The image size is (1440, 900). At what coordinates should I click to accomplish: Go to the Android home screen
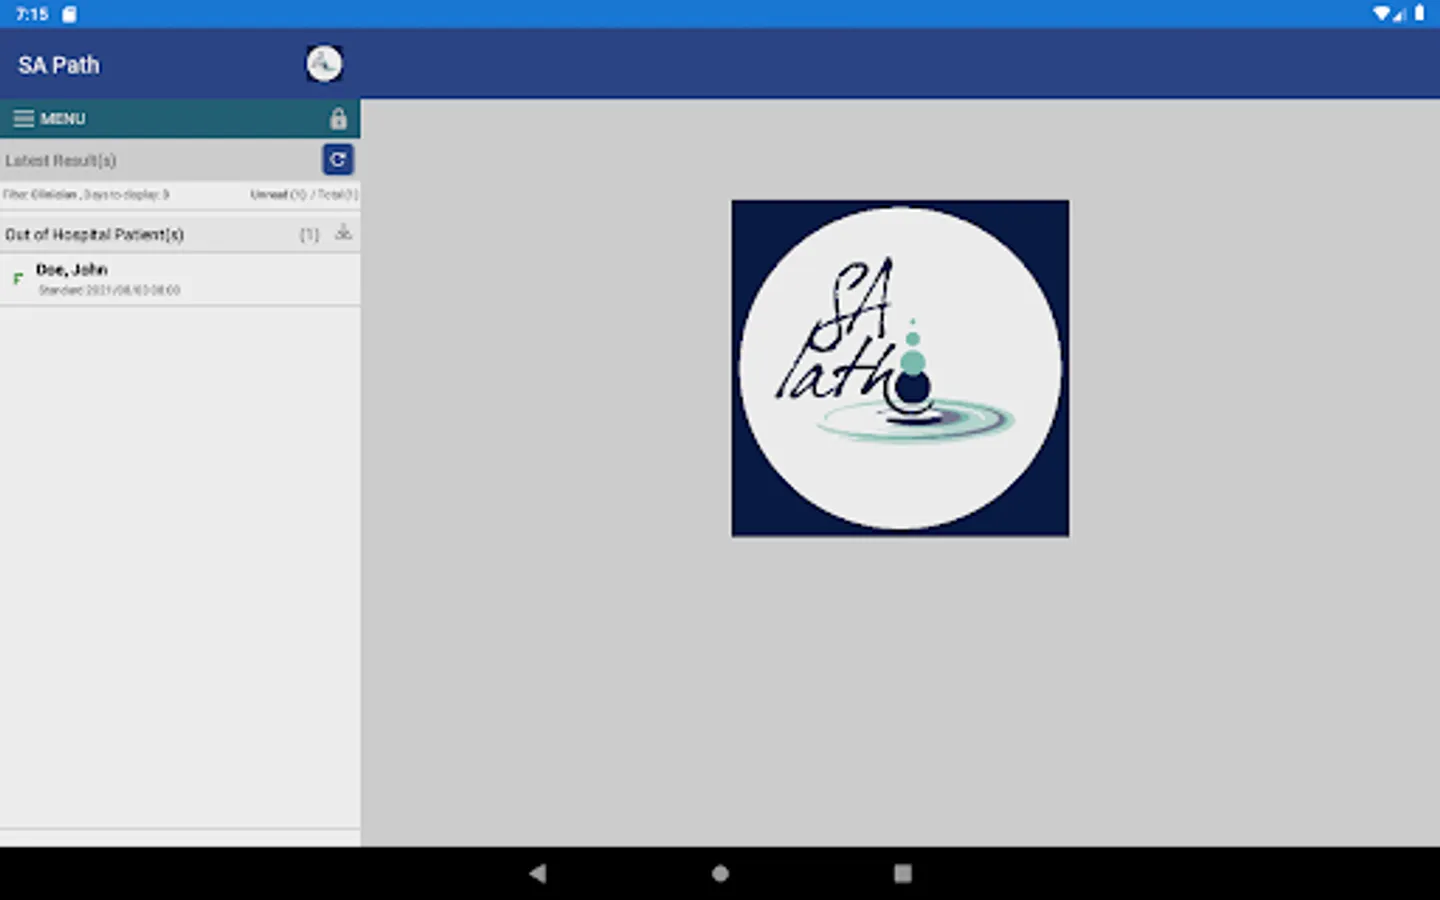pos(720,873)
